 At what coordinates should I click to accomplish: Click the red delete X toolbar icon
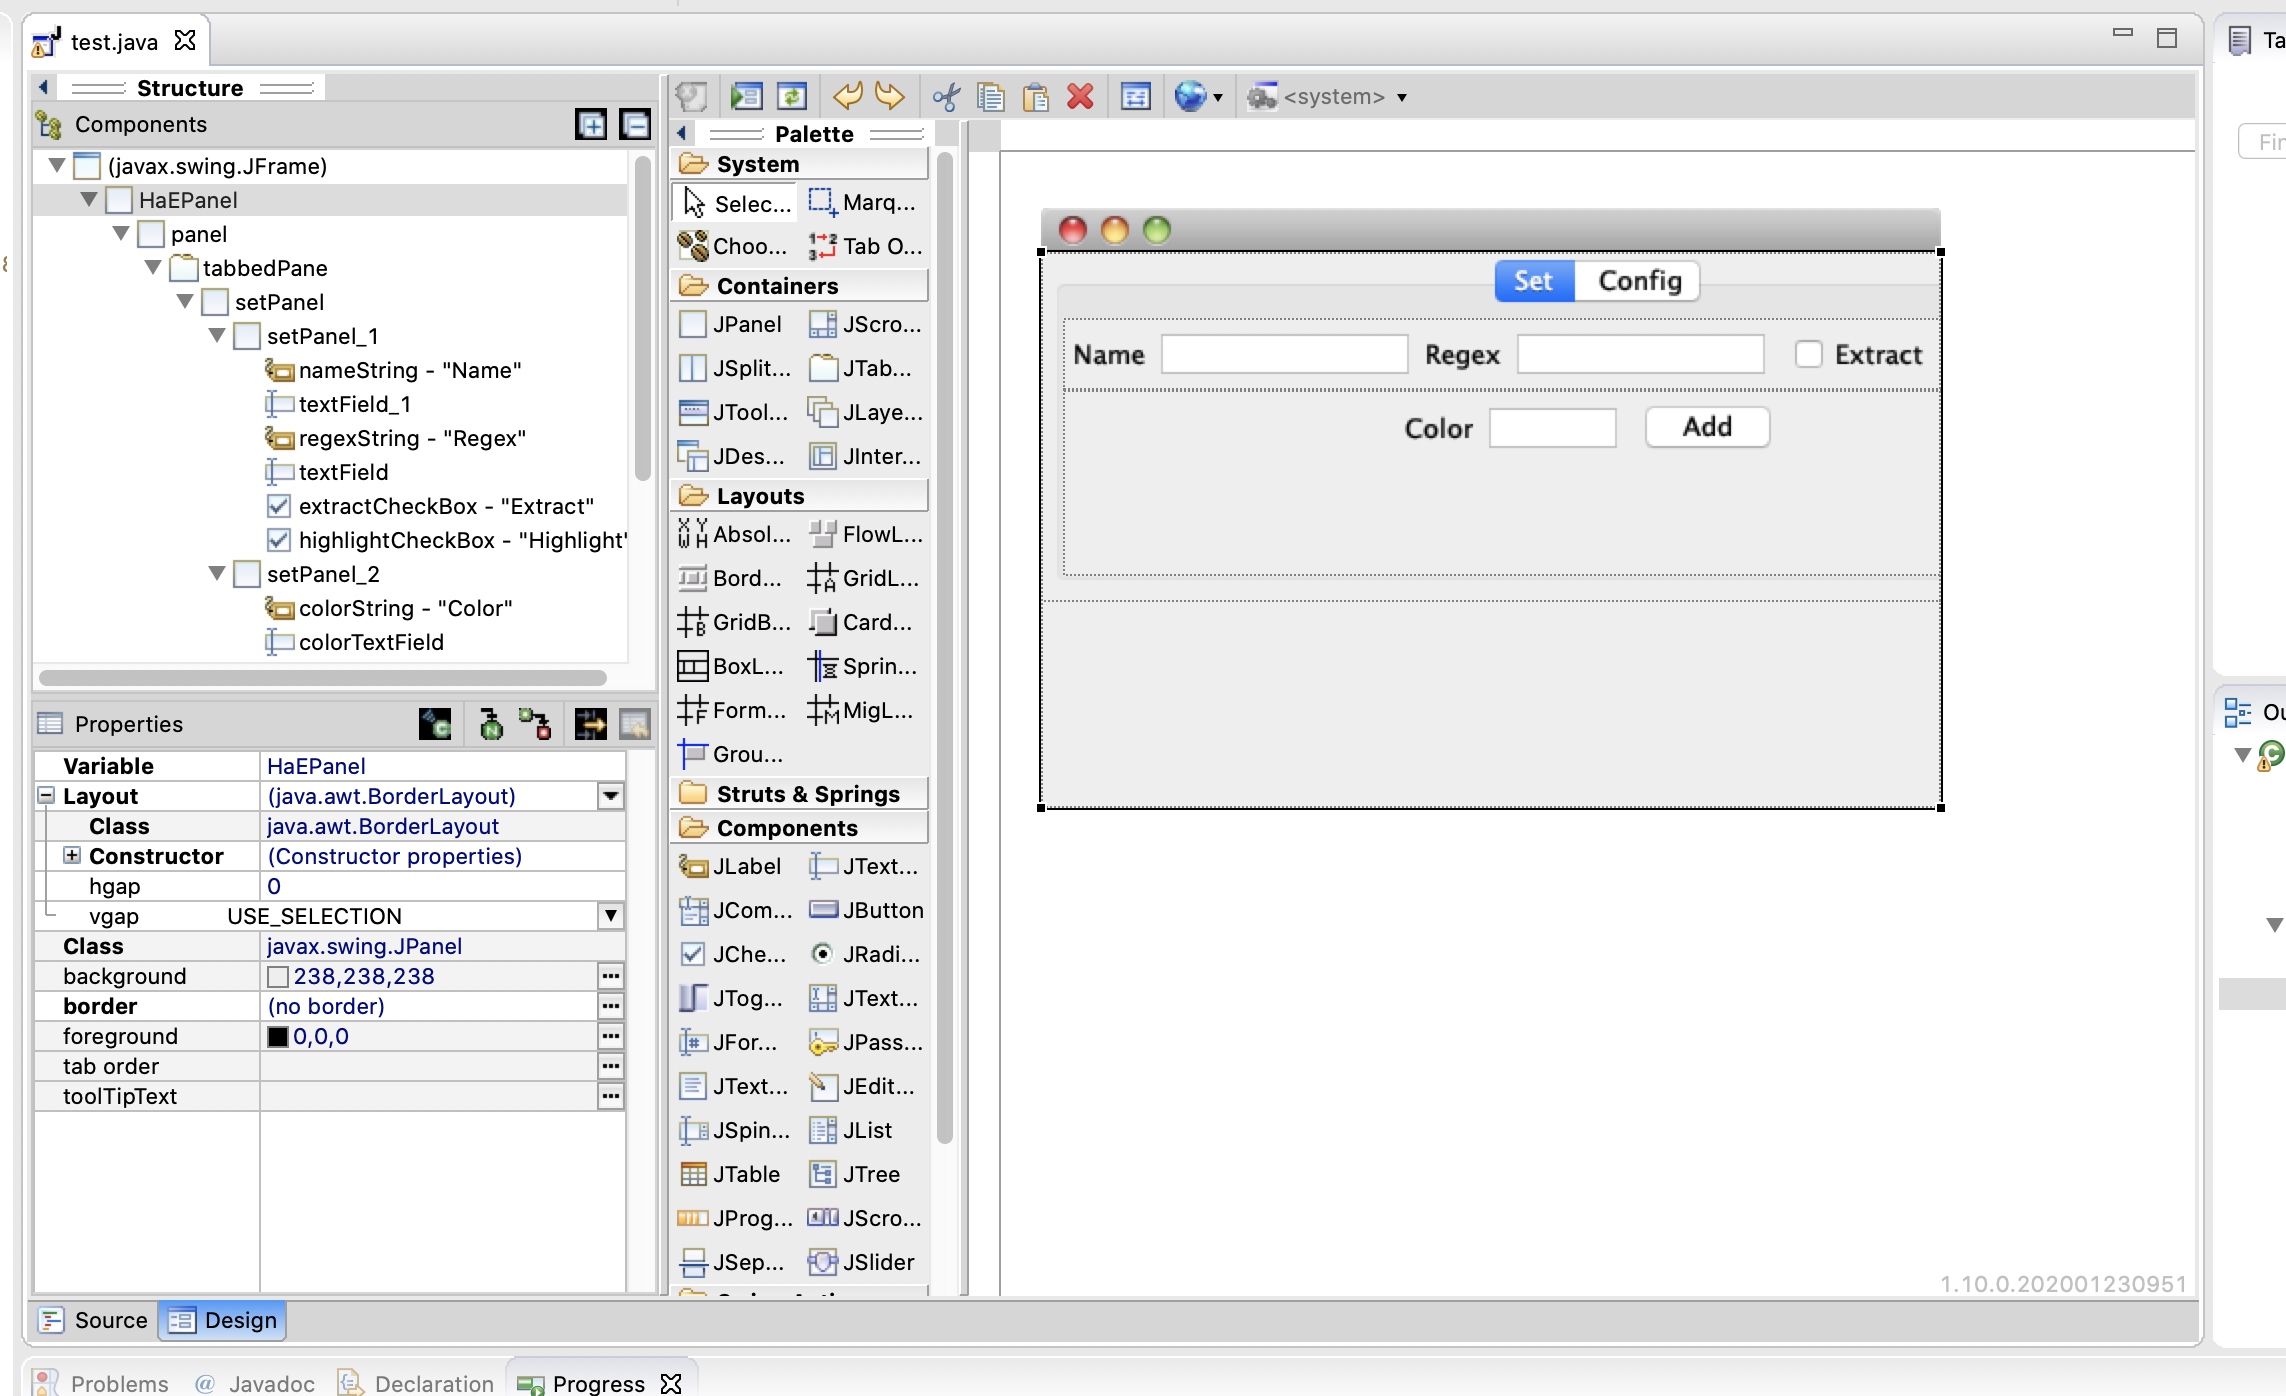click(x=1080, y=97)
